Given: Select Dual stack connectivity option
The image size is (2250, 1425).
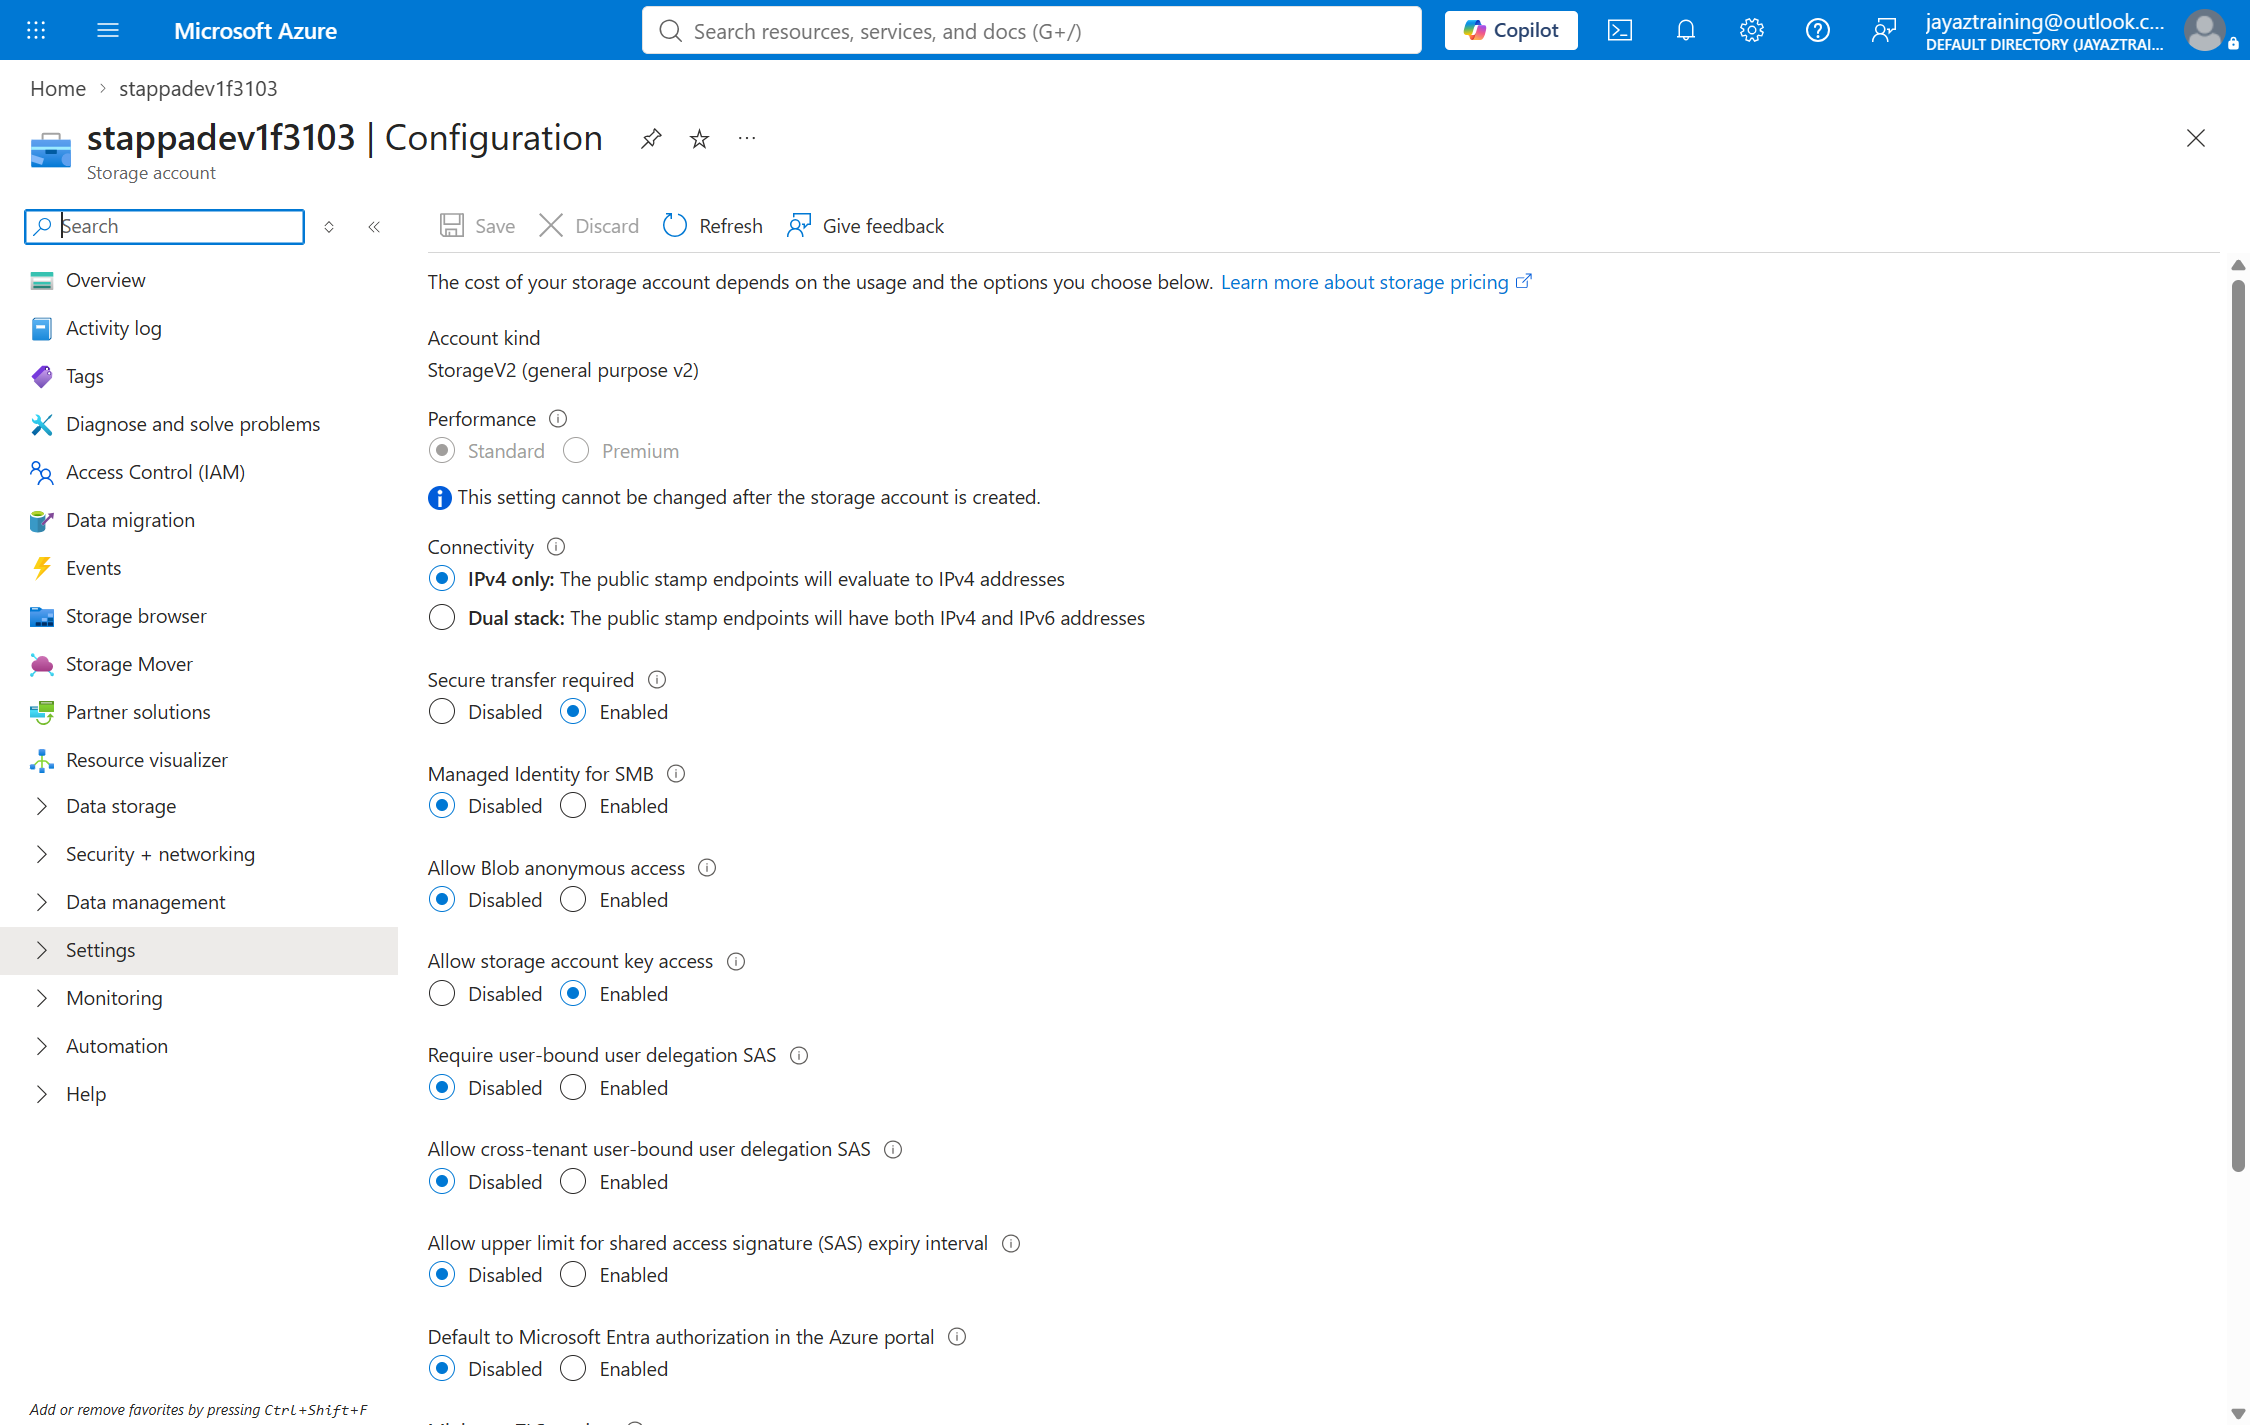Looking at the screenshot, I should 442,618.
